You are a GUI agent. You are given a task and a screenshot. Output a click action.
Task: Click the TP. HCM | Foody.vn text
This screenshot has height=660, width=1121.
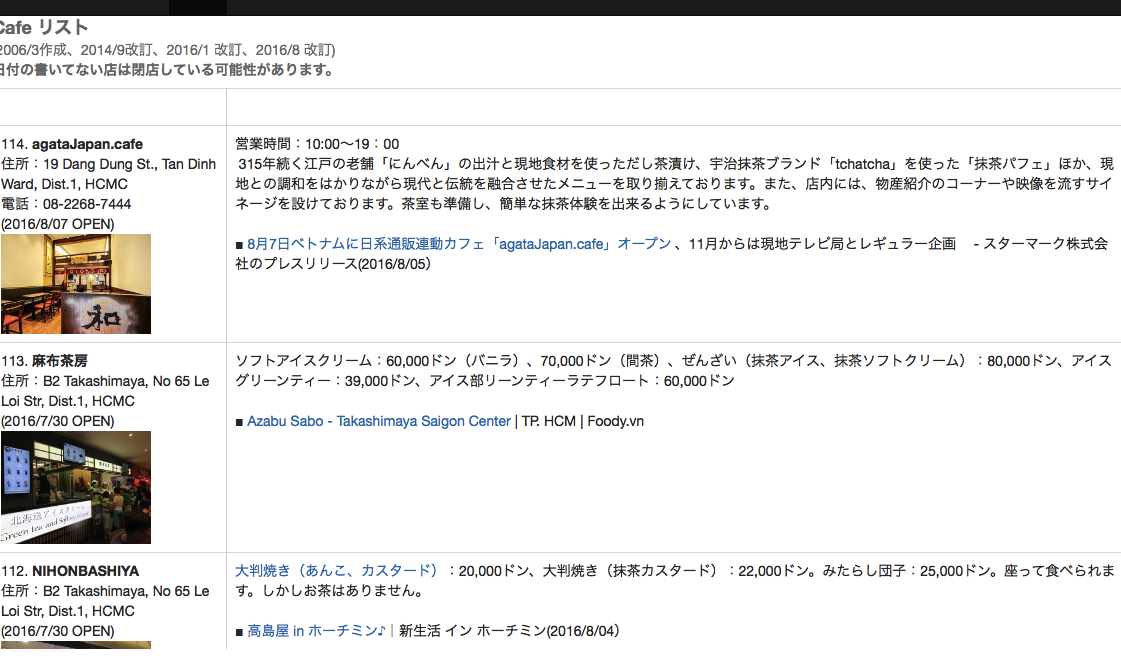[x=583, y=421]
